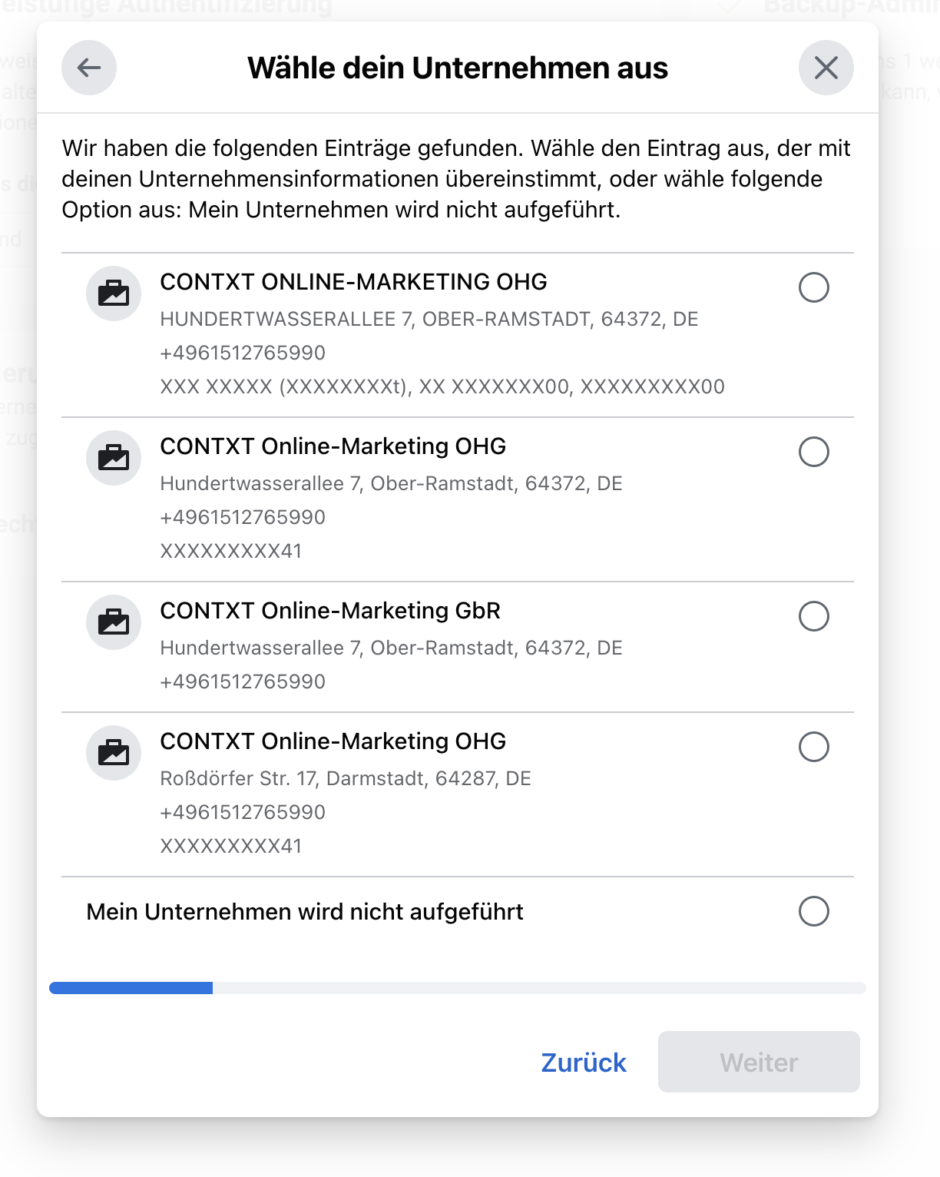Click address Roßdörfer Str. 17, Darmstadt, 64287, DE
940x1177 pixels.
coord(345,778)
